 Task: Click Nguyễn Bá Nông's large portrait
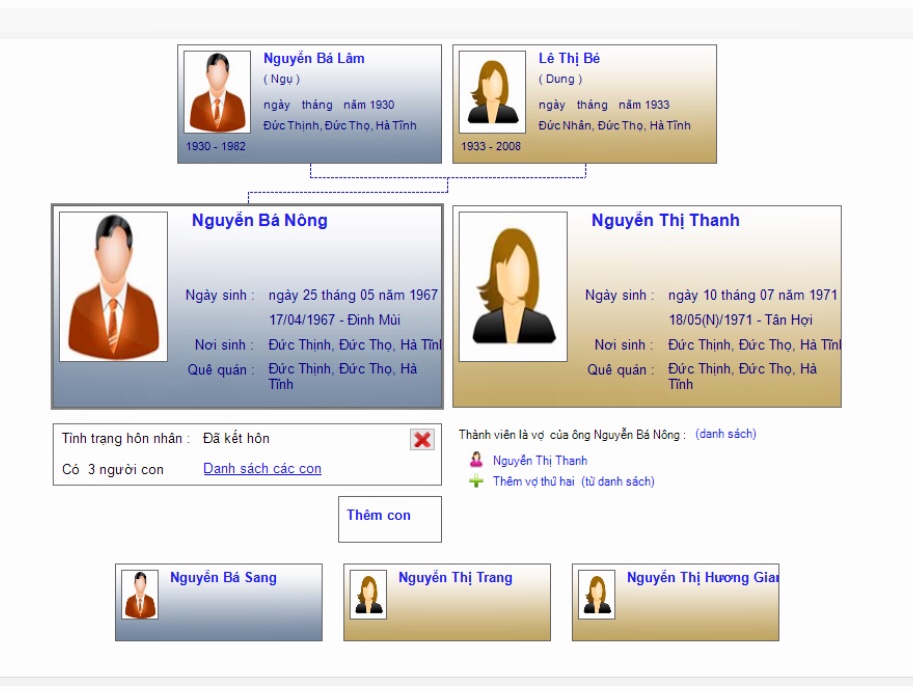(x=114, y=286)
